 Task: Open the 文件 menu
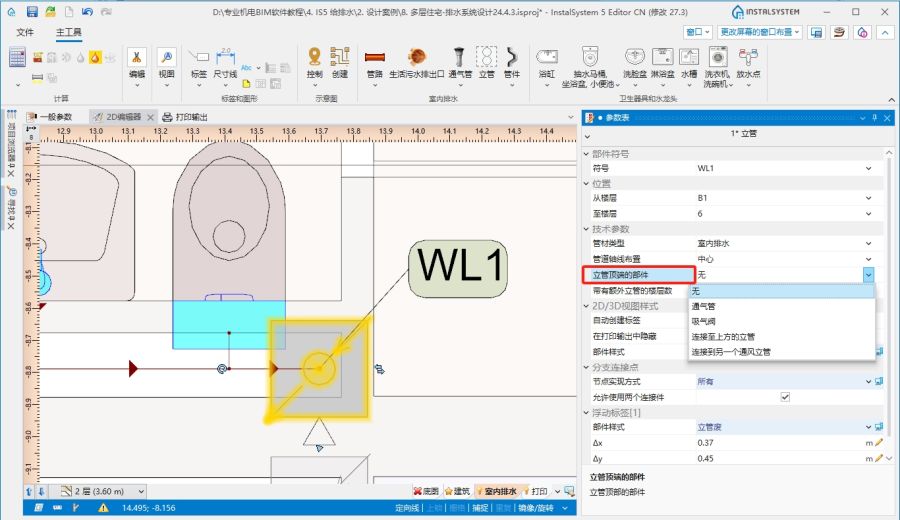[25, 32]
